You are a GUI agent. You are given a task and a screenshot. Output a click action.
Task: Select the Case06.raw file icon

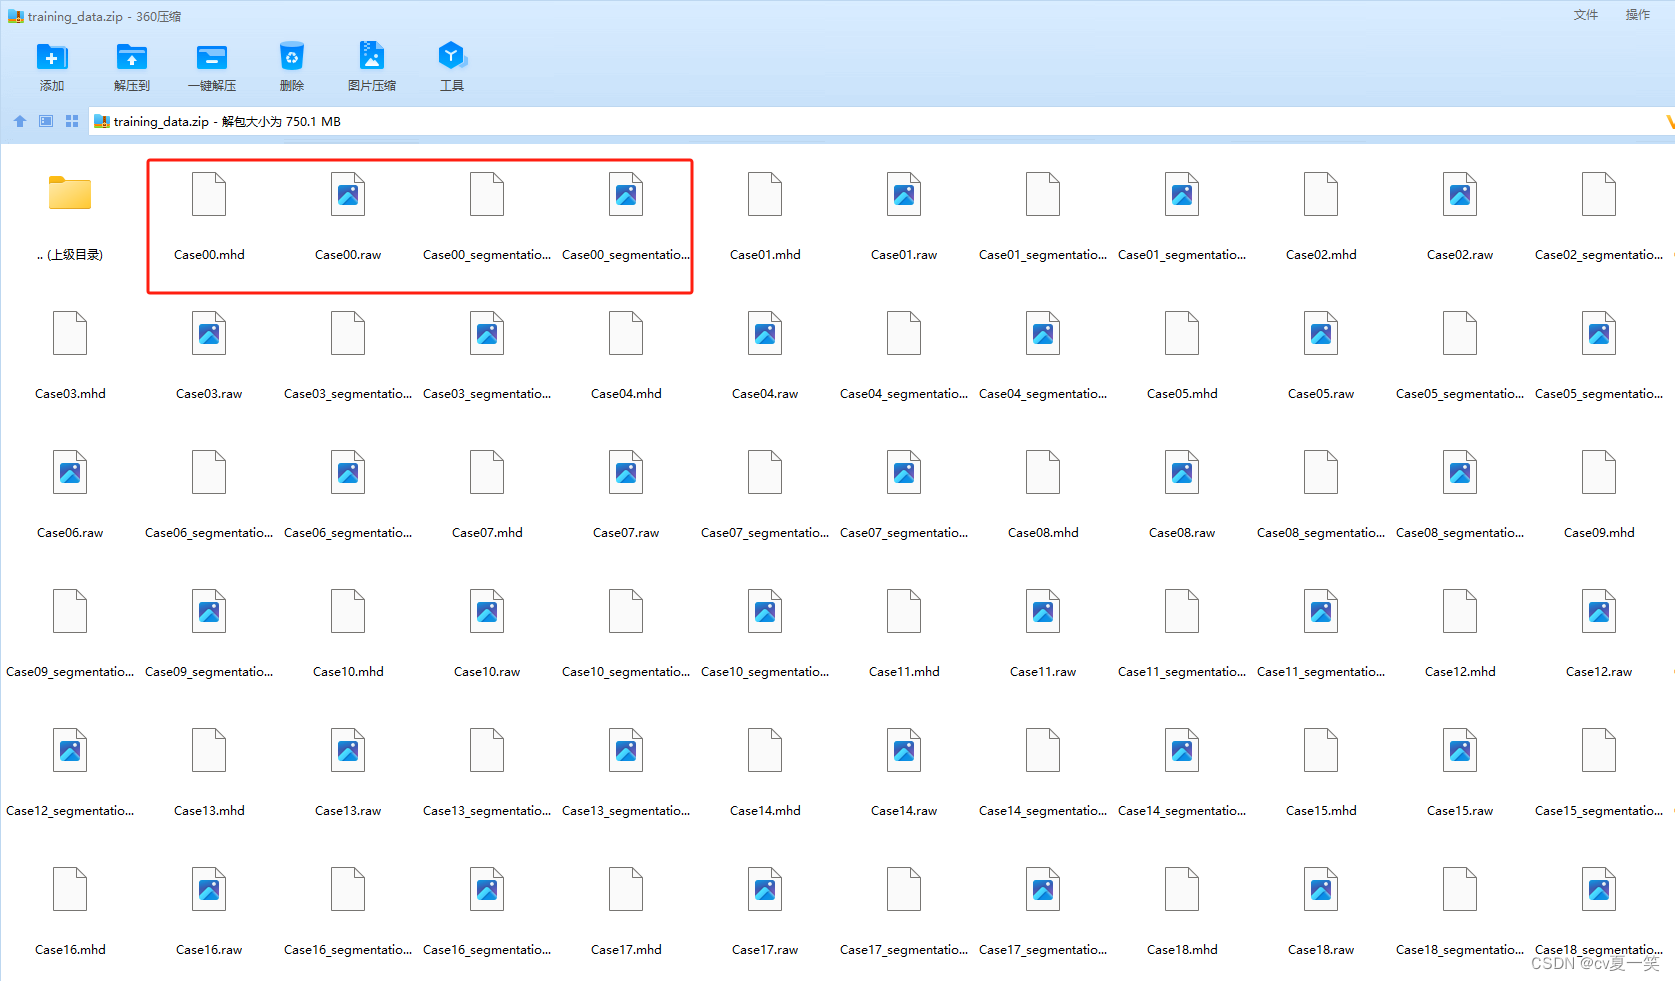(70, 472)
